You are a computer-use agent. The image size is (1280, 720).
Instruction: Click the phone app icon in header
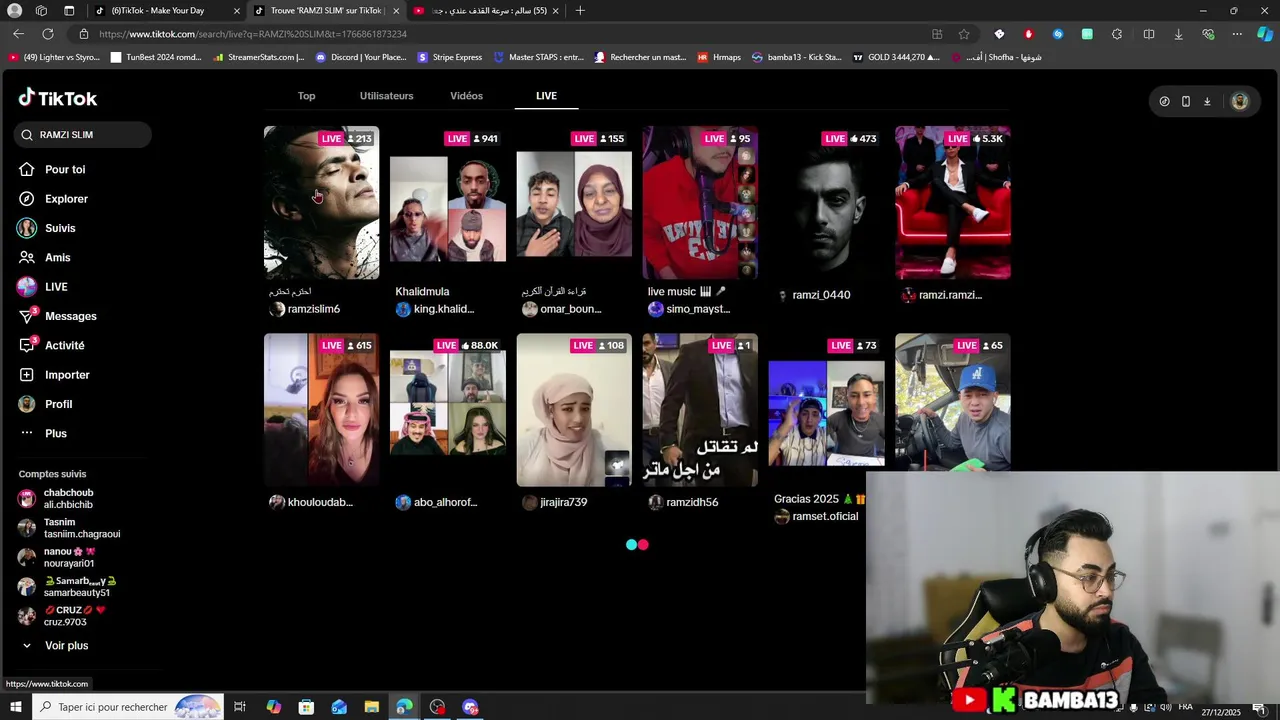pos(1186,101)
